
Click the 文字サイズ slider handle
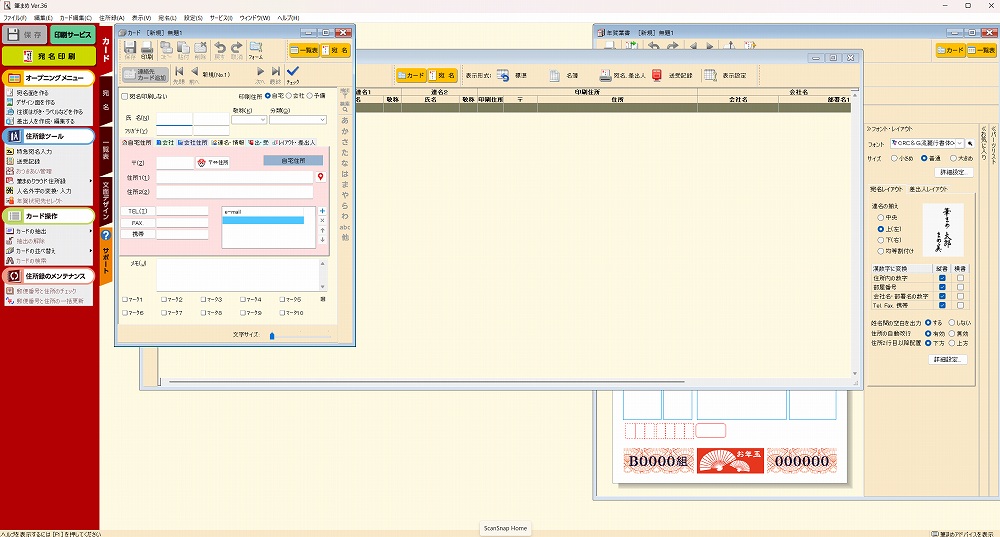(271, 336)
